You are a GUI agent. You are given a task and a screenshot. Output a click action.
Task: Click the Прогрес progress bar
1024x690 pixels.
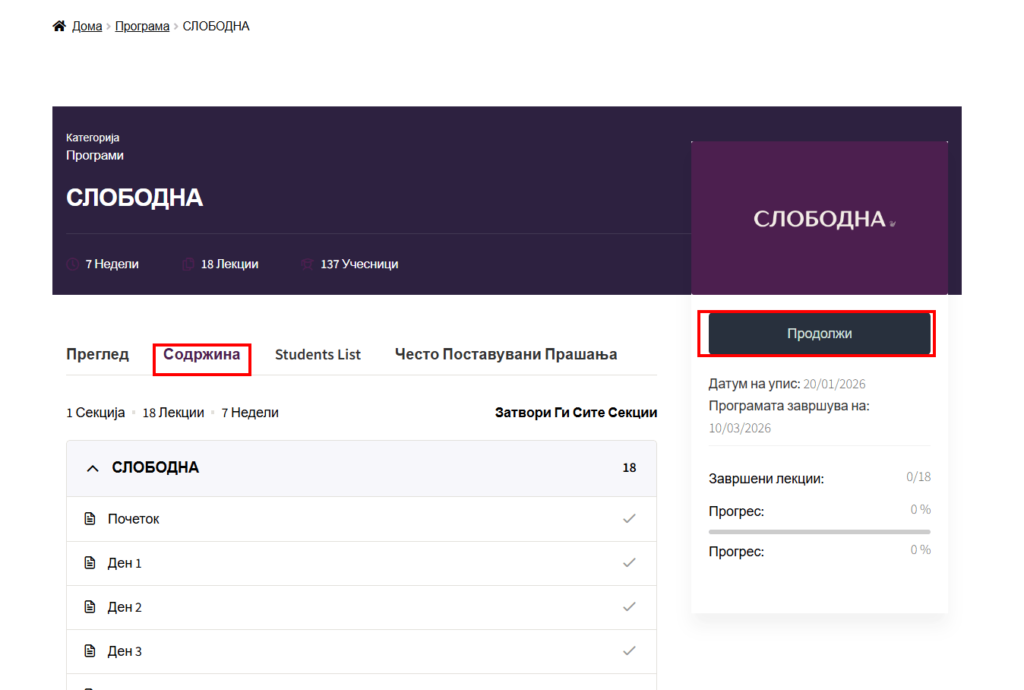coord(819,532)
